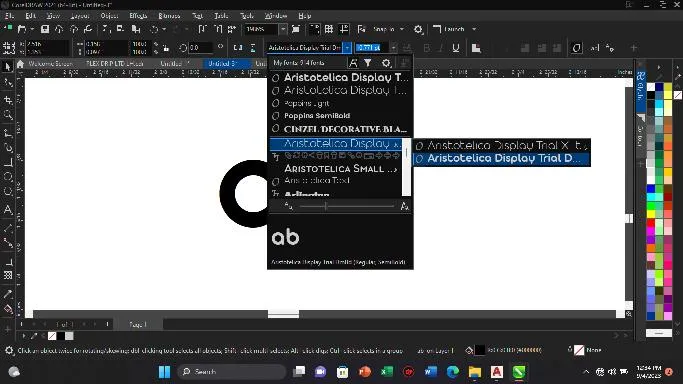Open File Explorer from the taskbar
The image size is (683, 384).
(x=475, y=372)
